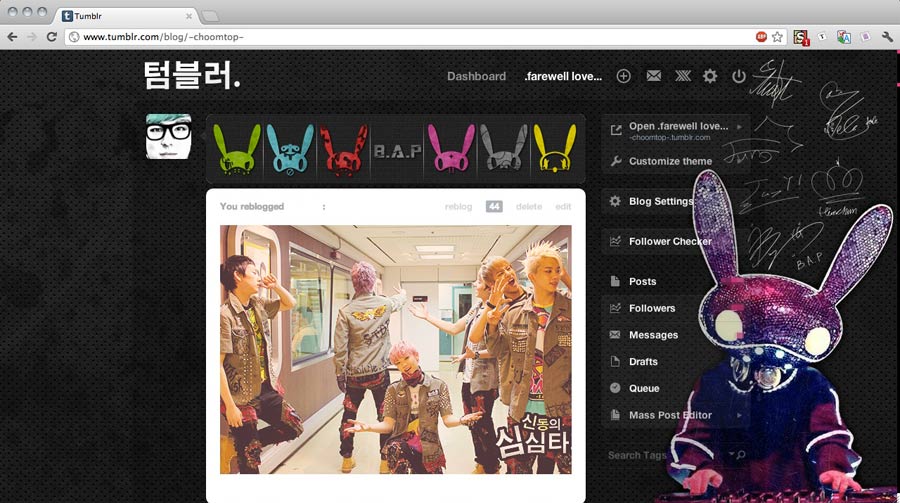Open Blog Settings
The width and height of the screenshot is (900, 503).
661,201
